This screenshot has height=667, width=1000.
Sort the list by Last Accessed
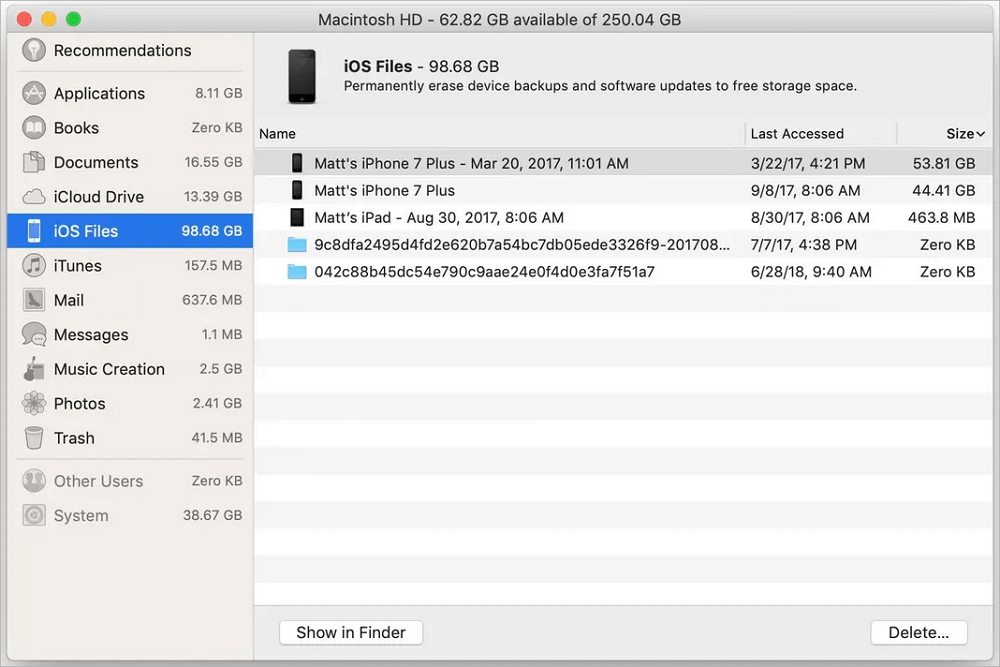[797, 134]
